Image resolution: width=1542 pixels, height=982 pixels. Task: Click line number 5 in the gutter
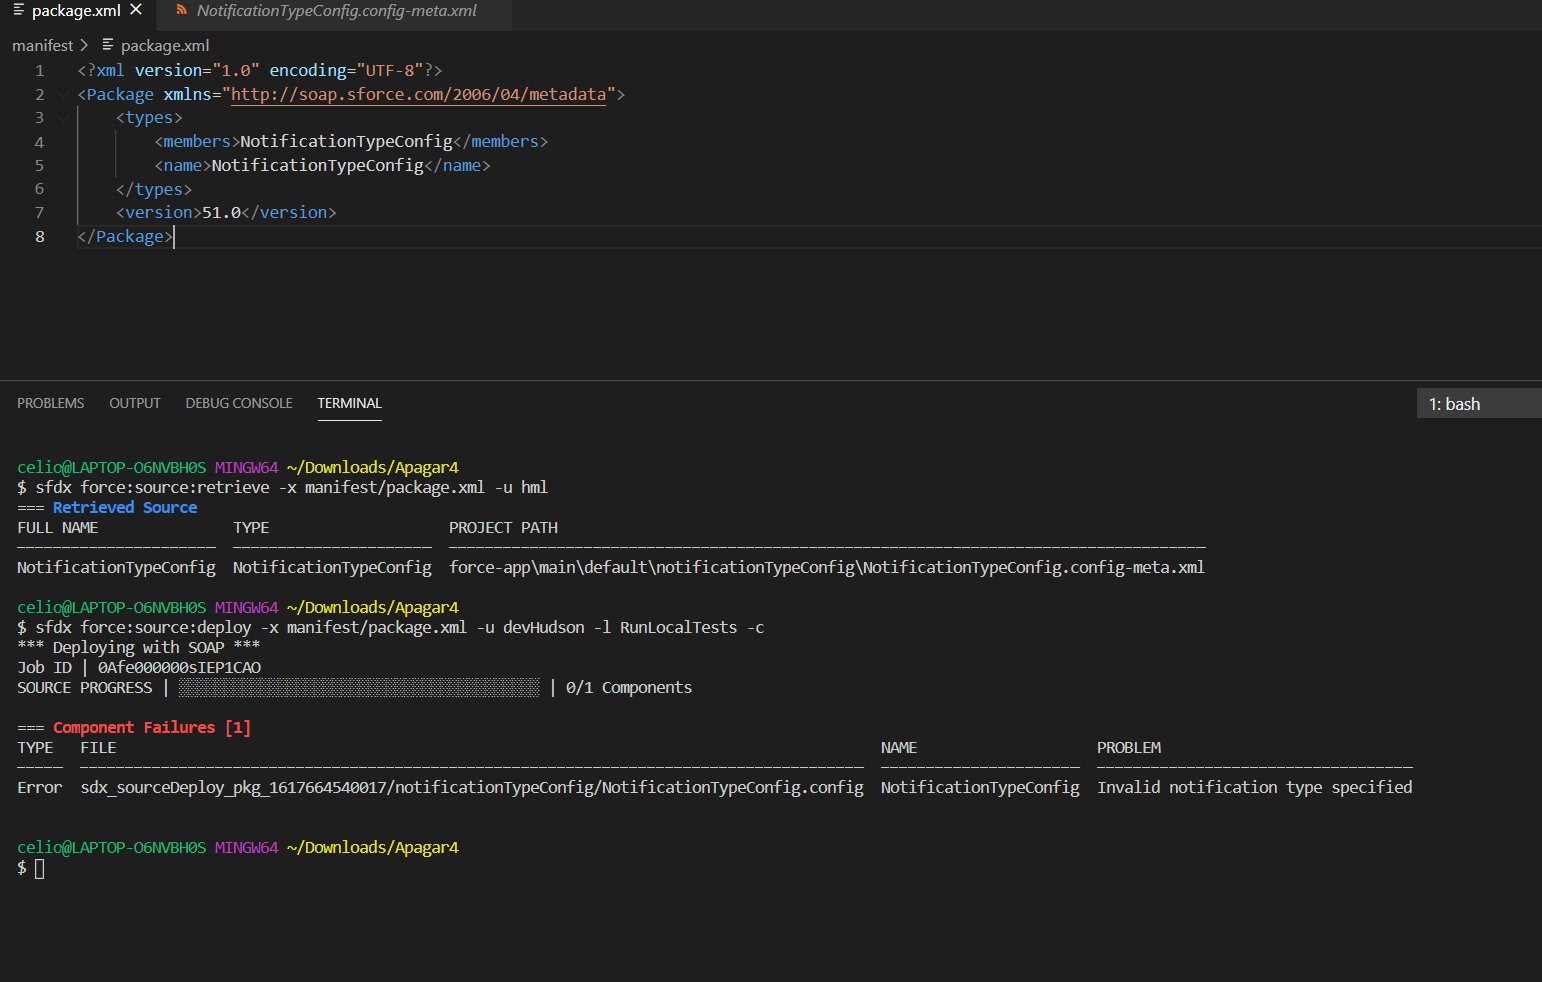pos(40,165)
